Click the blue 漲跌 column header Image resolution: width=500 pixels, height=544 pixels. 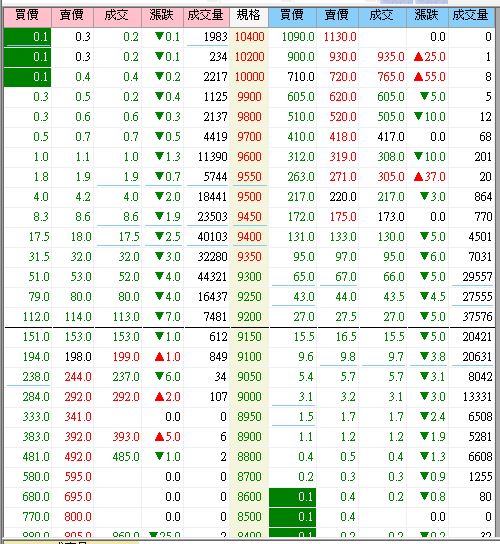[x=427, y=17]
